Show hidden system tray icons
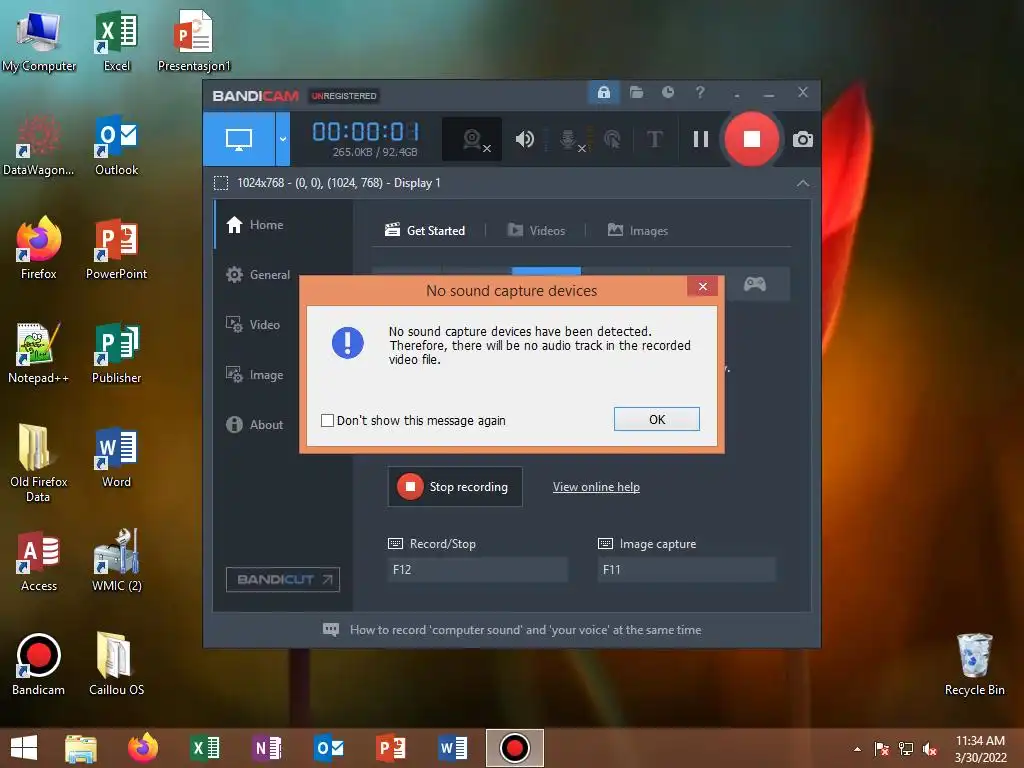Viewport: 1024px width, 768px height. pos(857,749)
